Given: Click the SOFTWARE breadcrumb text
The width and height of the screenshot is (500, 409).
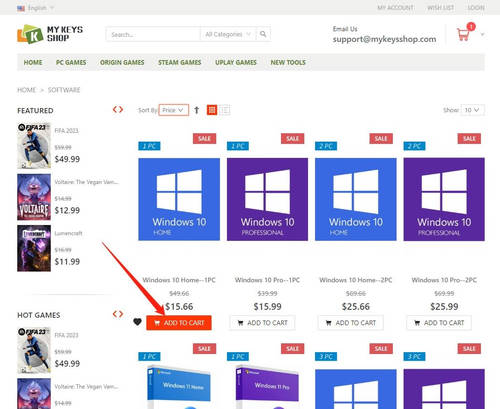Looking at the screenshot, I should [x=64, y=90].
